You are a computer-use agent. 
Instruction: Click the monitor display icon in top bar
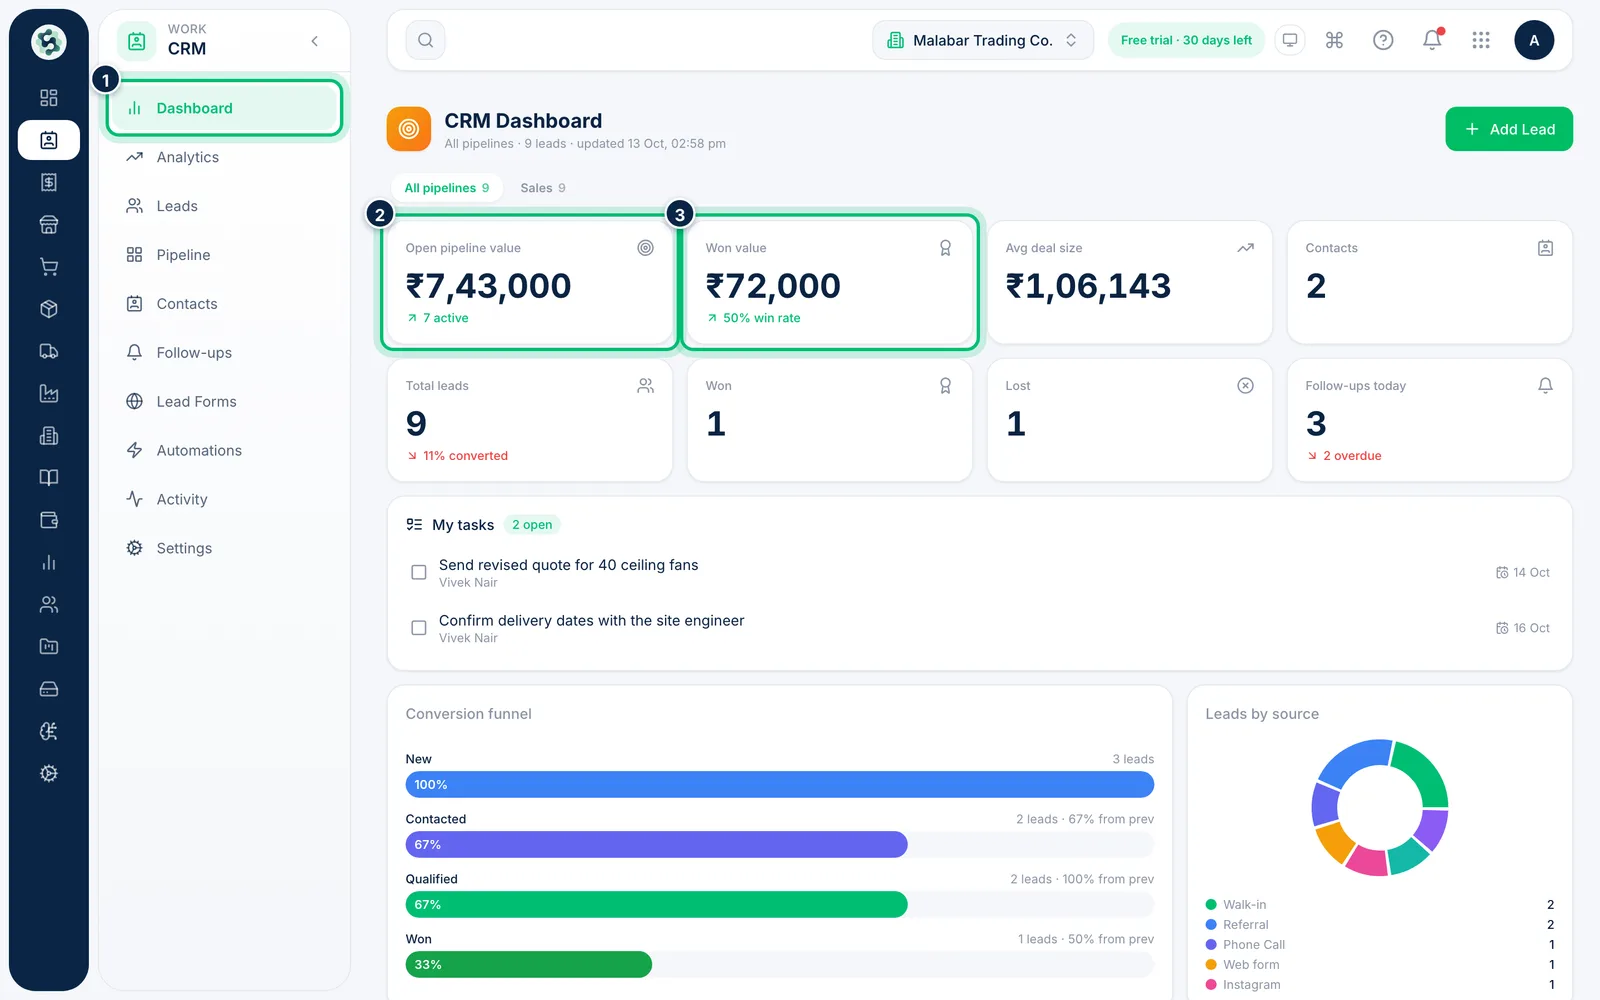point(1290,40)
